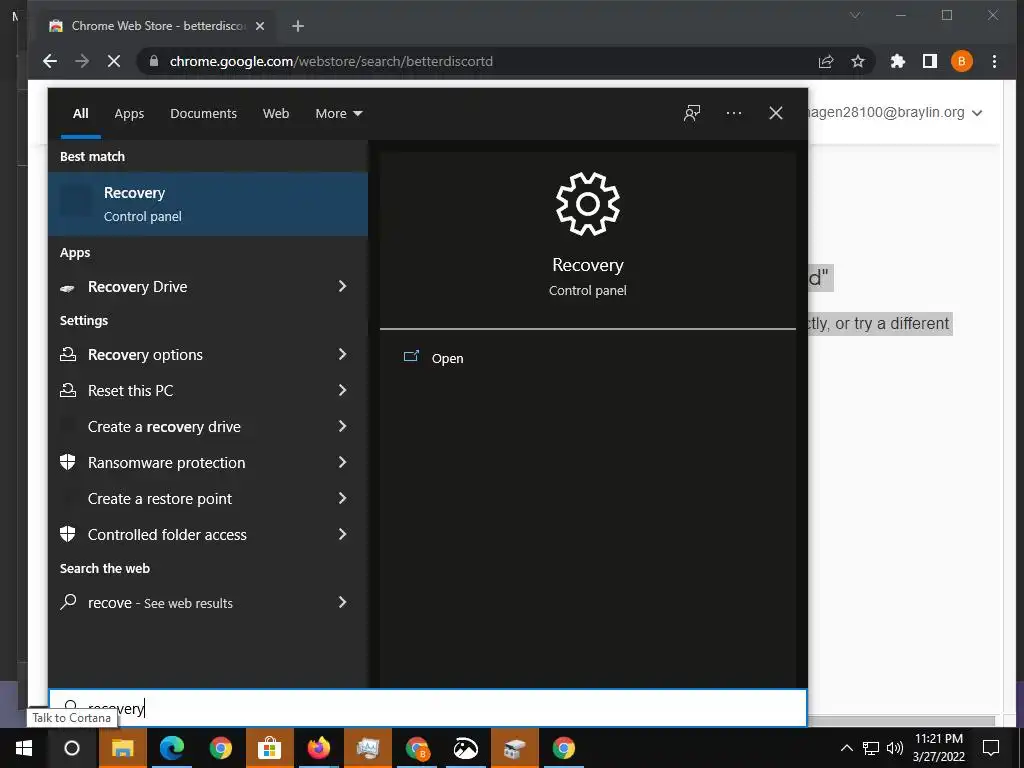Close the Windows search panel
This screenshot has height=768, width=1024.
point(776,113)
